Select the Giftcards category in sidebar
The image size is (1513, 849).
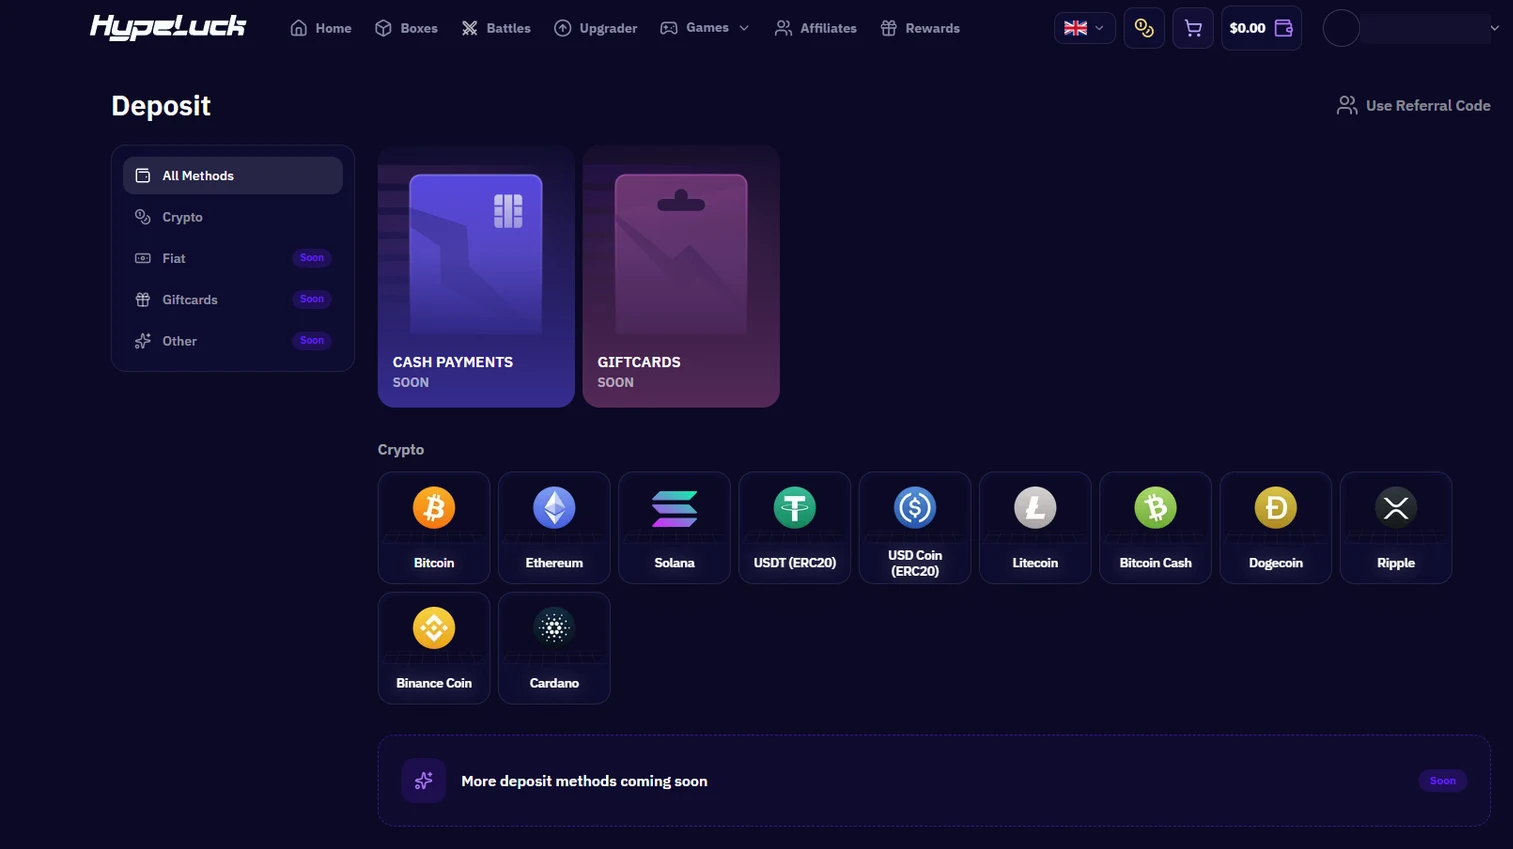233,299
